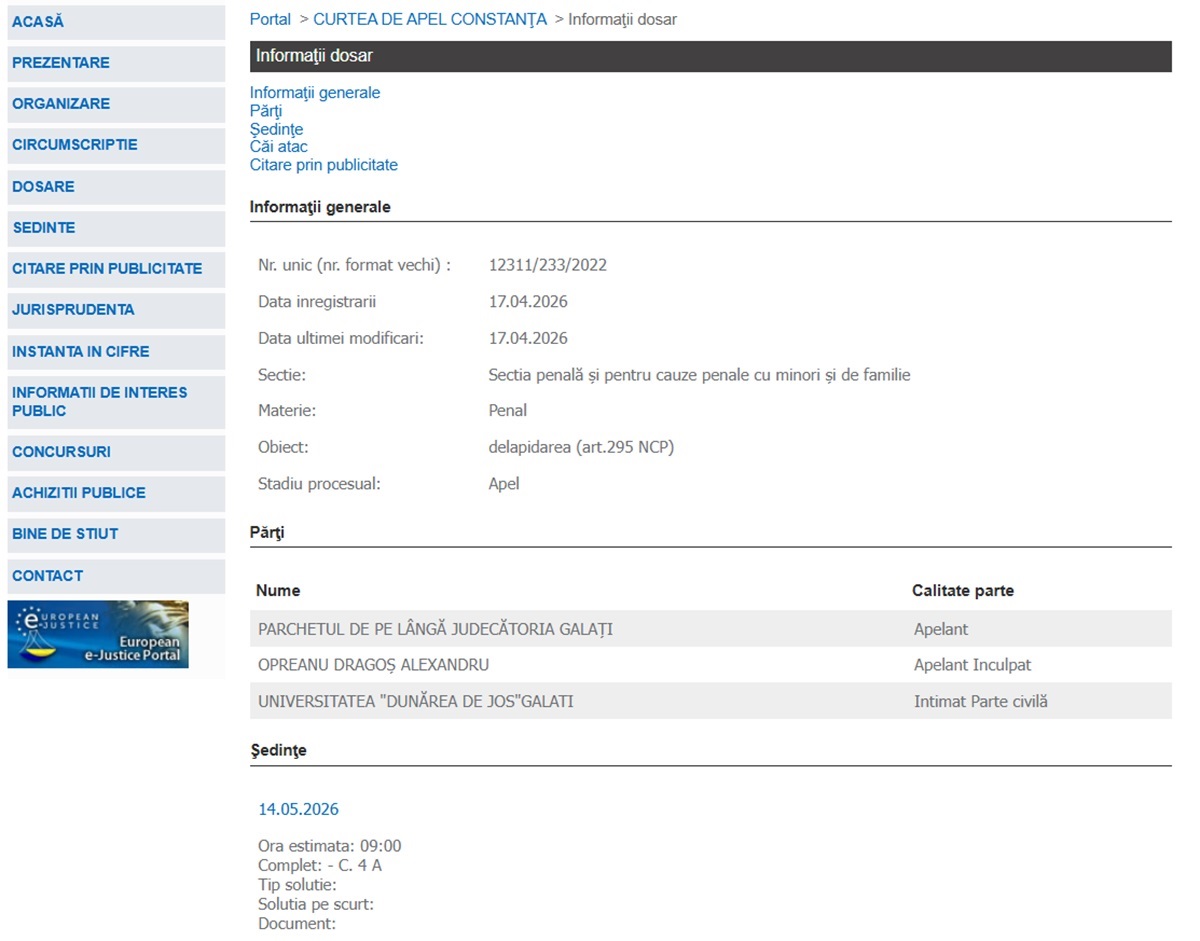Image resolution: width=1200 pixels, height=941 pixels.
Task: Click the Apelant Inculpat cell
Action: (972, 665)
